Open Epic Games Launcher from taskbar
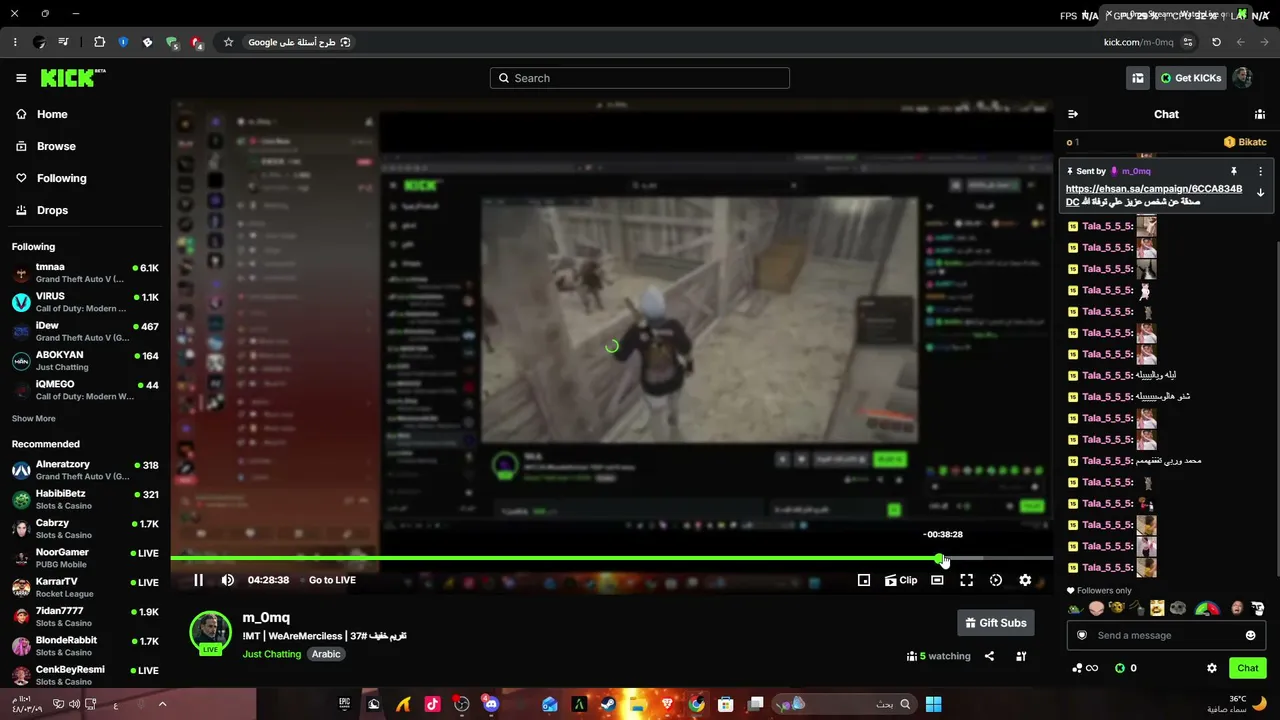Viewport: 1280px width, 720px height. click(x=345, y=704)
